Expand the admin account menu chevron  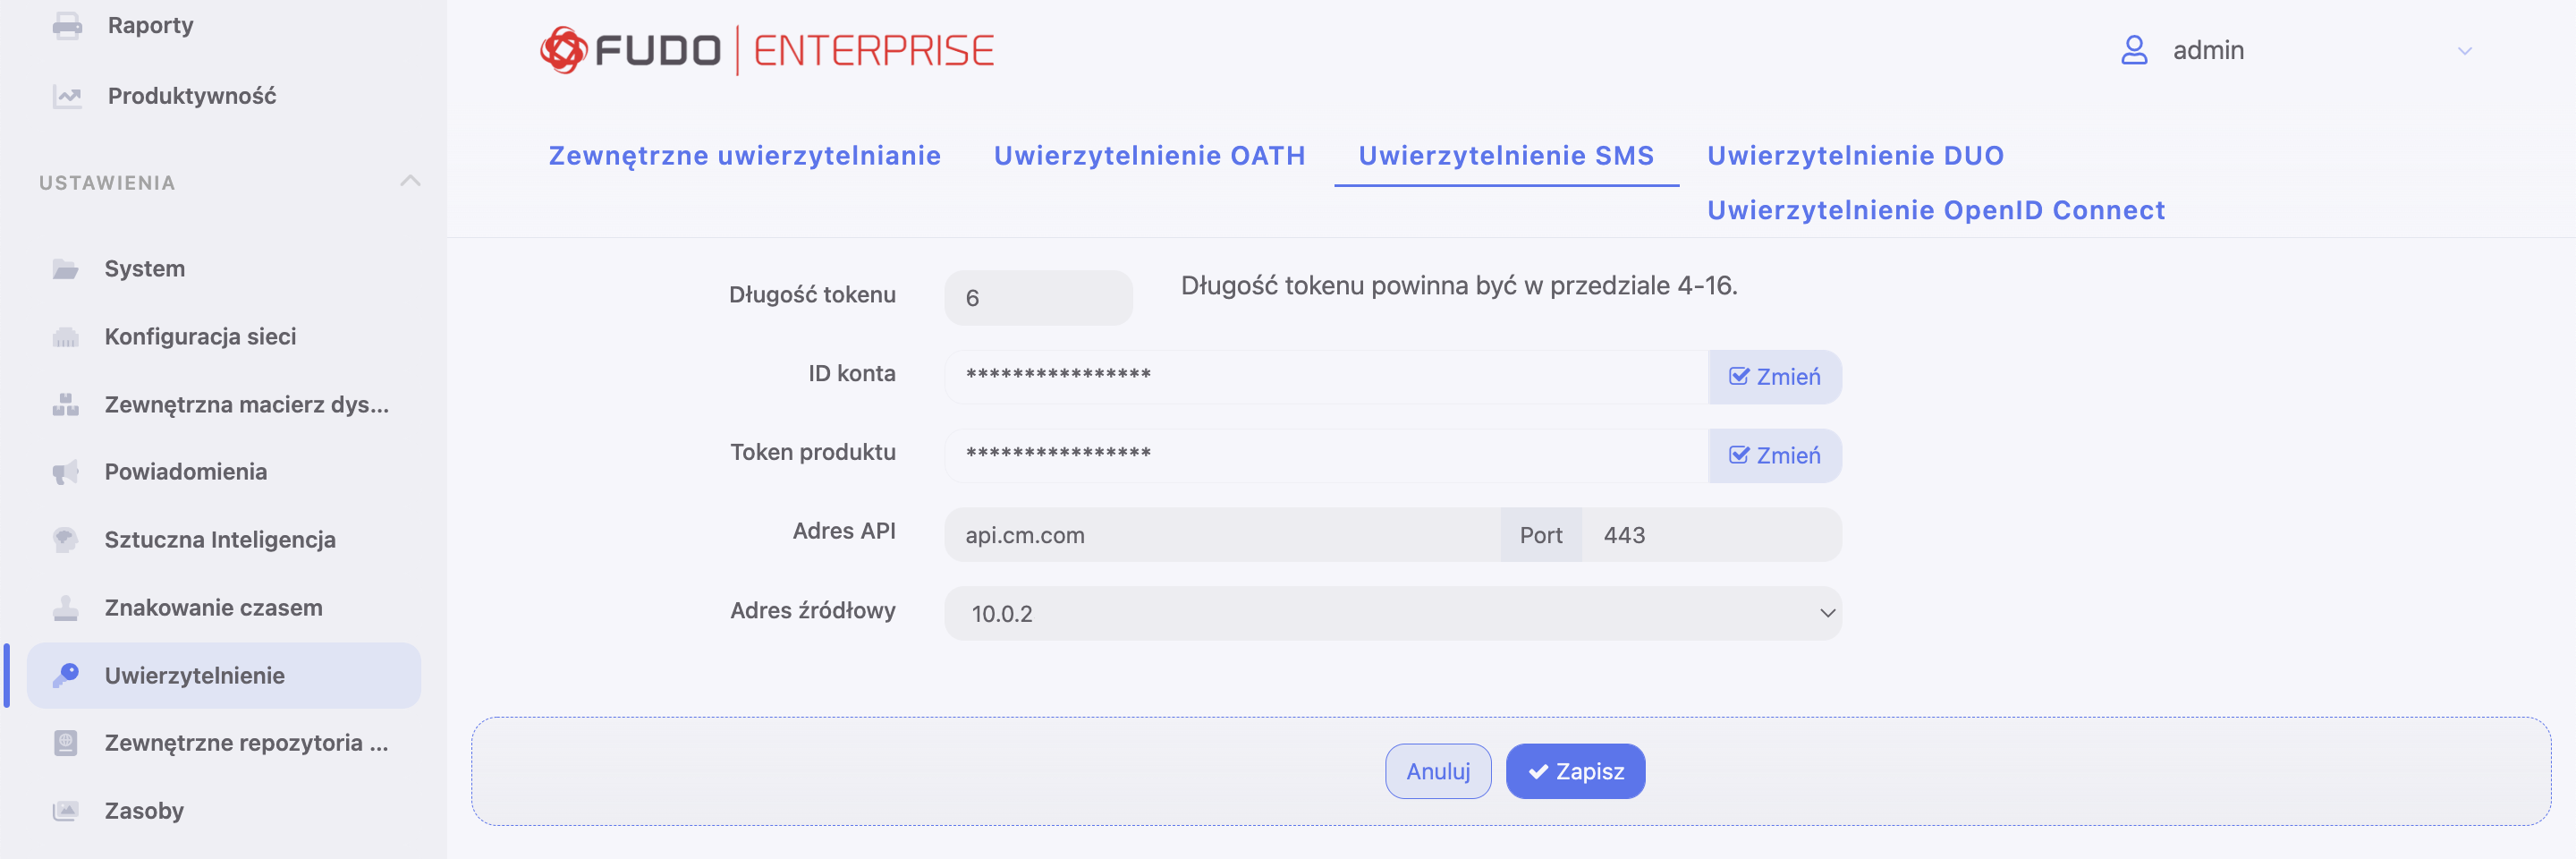tap(2464, 51)
